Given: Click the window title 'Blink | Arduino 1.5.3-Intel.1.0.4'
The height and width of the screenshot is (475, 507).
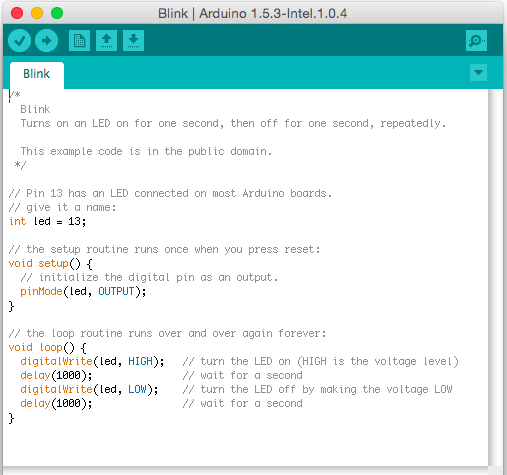Looking at the screenshot, I should [252, 14].
